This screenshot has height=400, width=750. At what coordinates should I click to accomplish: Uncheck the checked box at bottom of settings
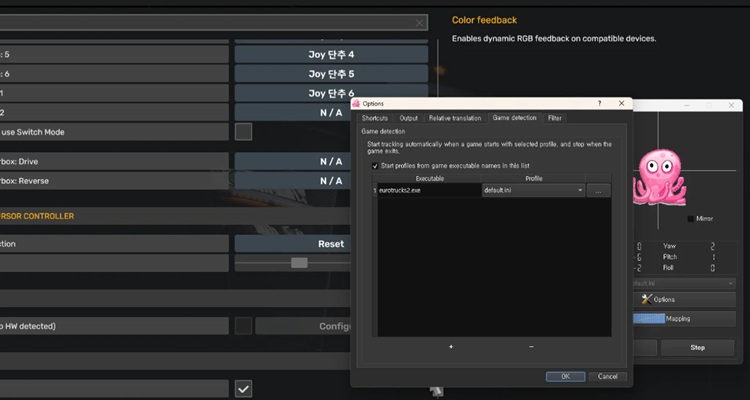pyautogui.click(x=243, y=389)
